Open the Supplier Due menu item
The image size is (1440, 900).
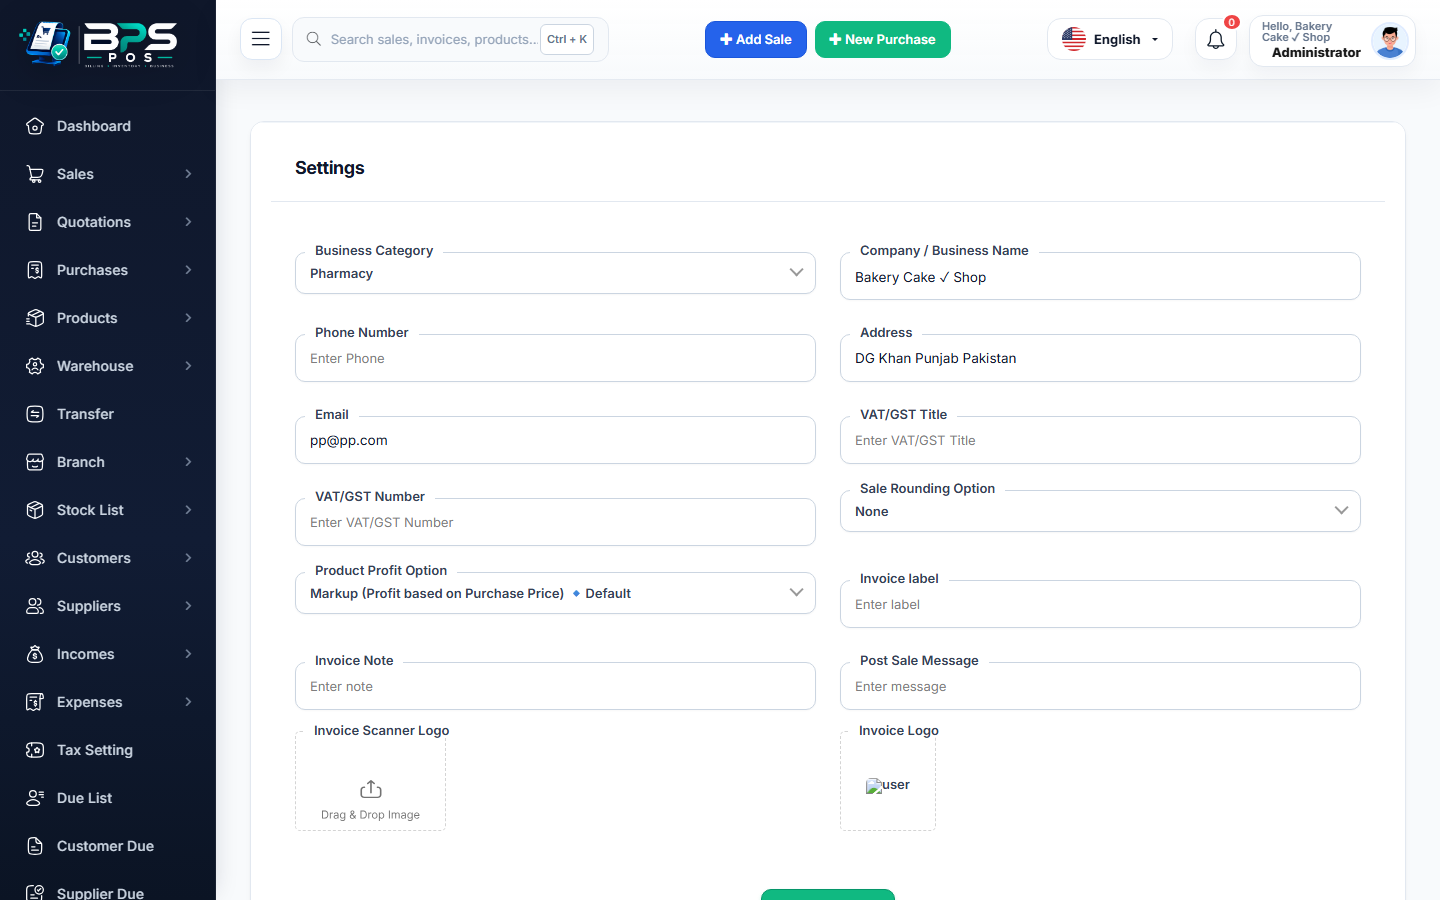click(108, 892)
